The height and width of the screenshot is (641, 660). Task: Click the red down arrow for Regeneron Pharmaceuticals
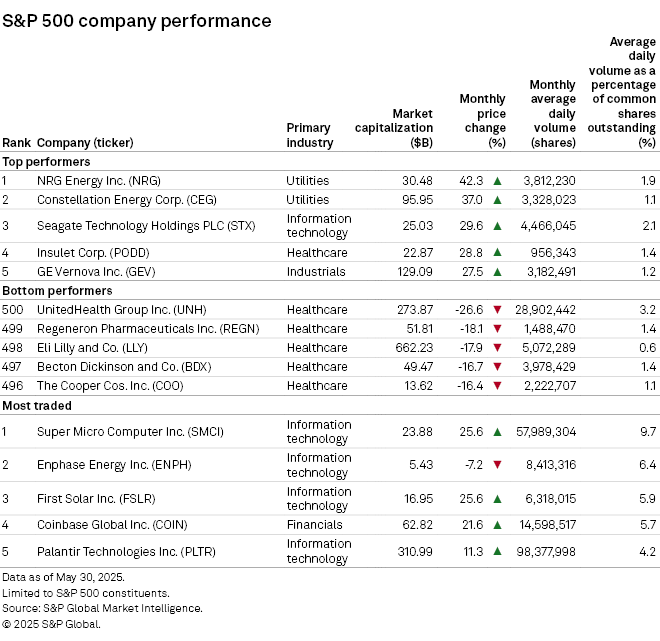[x=496, y=329]
